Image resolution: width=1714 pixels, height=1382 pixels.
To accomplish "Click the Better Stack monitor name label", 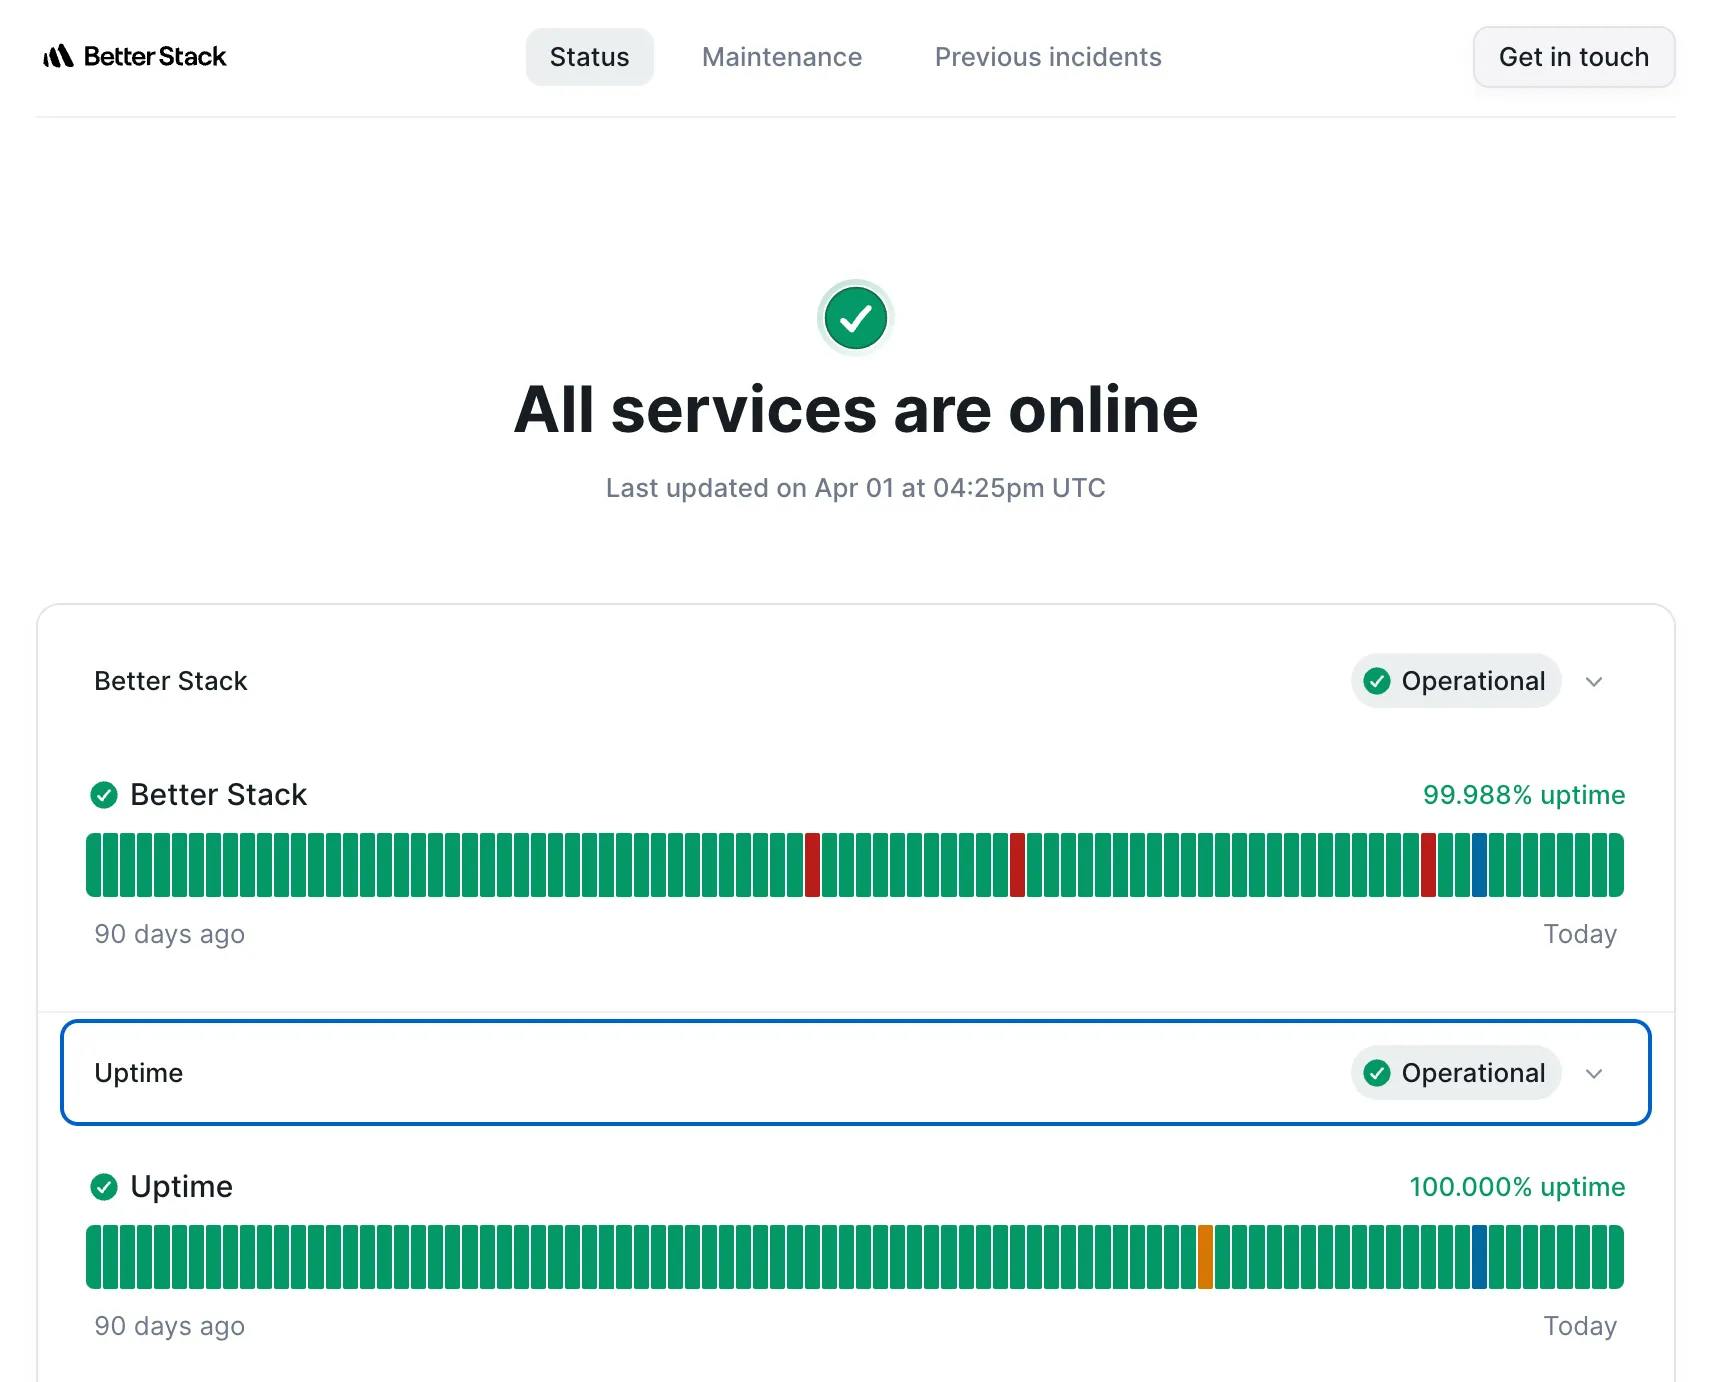I will pos(218,795).
